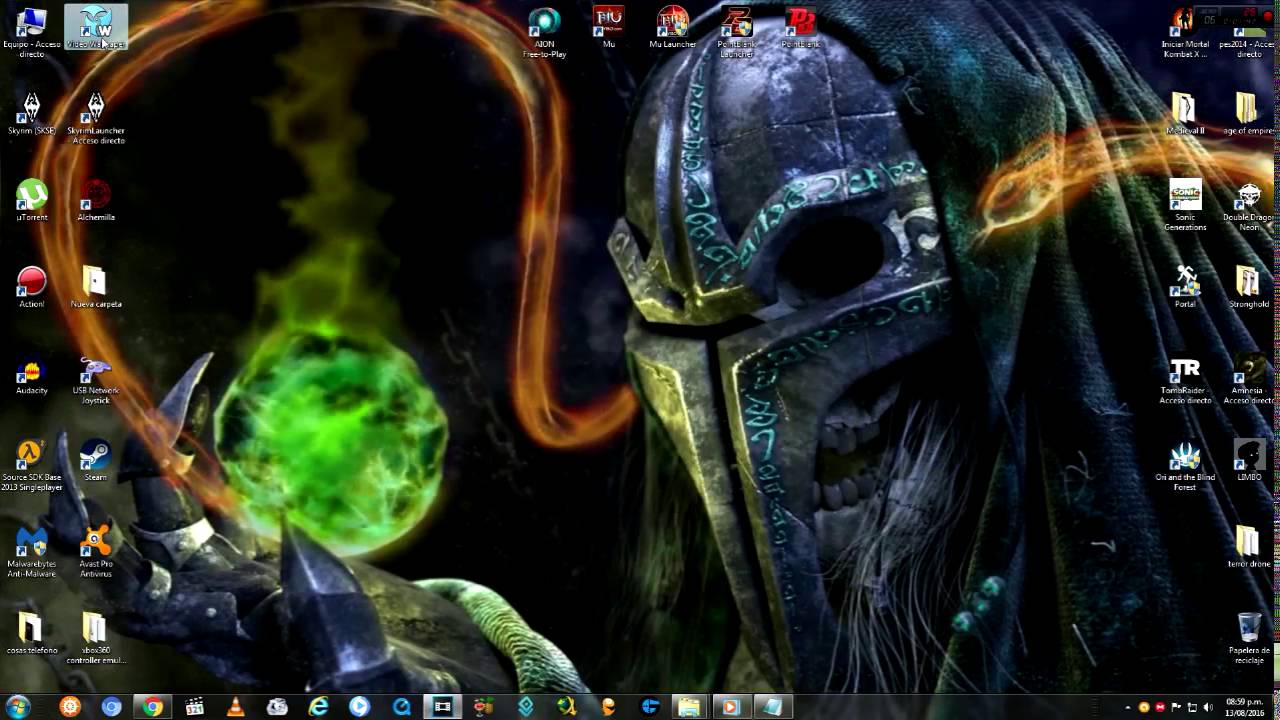Open the QuickTime Q taskbar icon
This screenshot has height=720, width=1280.
401,707
